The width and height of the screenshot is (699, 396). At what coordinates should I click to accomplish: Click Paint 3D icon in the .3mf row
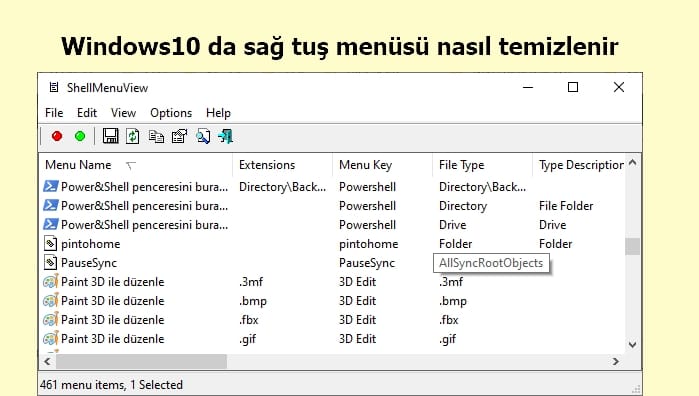click(51, 281)
